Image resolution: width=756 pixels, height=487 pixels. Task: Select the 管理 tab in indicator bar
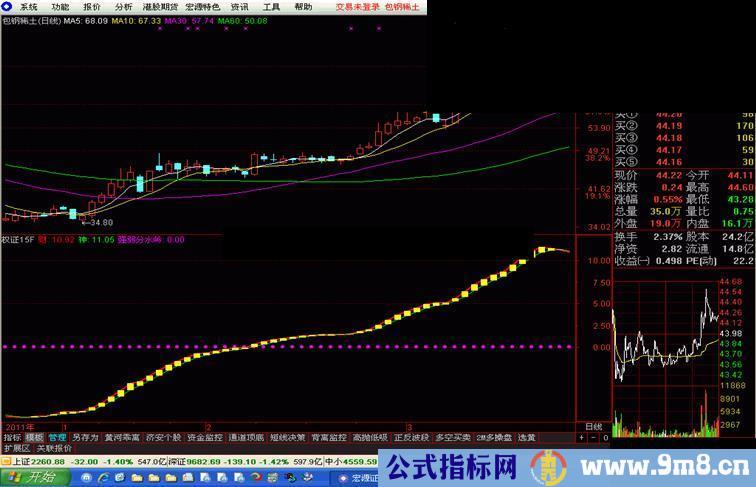(x=57, y=437)
